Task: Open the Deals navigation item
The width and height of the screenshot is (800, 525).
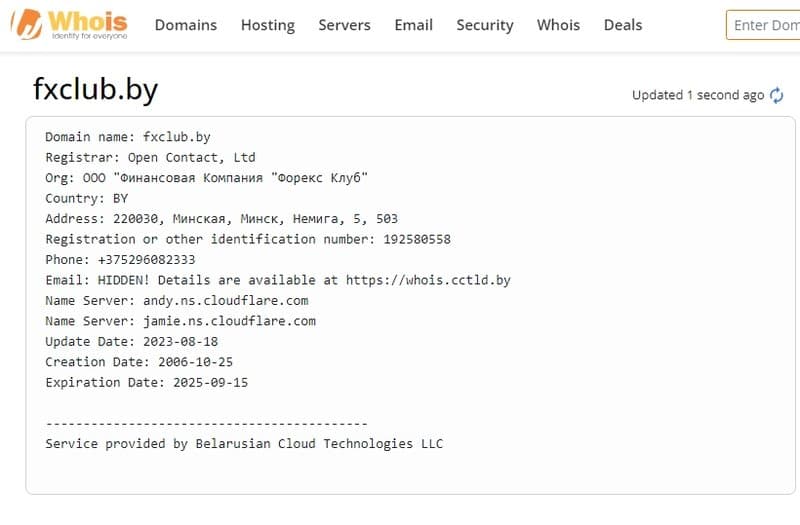Action: 622,25
